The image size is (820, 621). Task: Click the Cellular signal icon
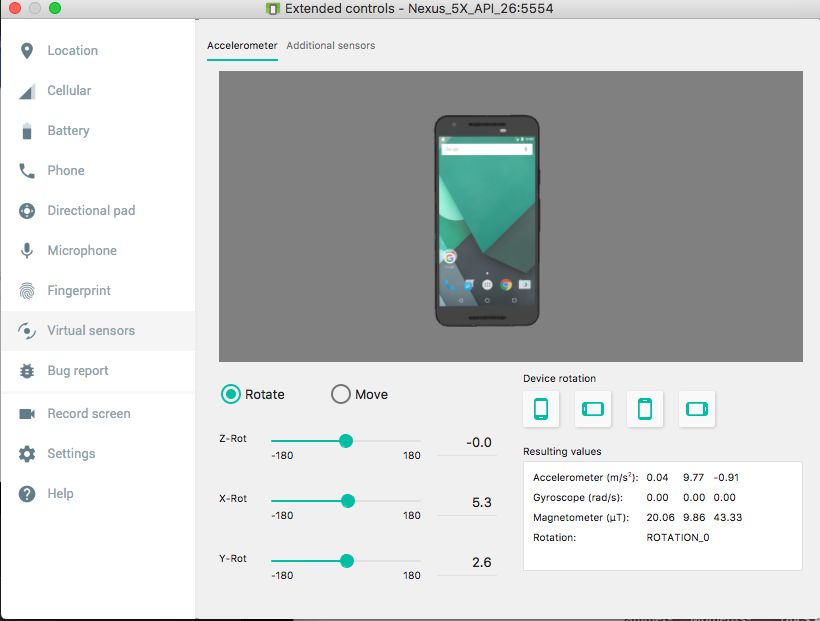click(x=27, y=91)
